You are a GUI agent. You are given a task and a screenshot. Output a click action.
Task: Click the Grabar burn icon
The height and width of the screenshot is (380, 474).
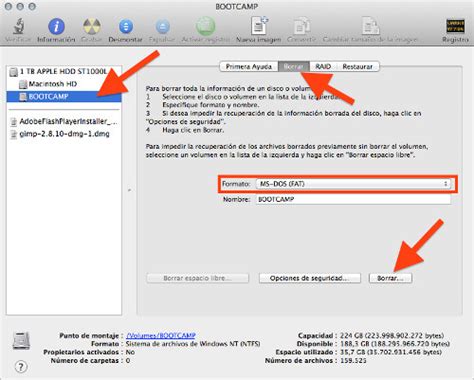pos(92,26)
